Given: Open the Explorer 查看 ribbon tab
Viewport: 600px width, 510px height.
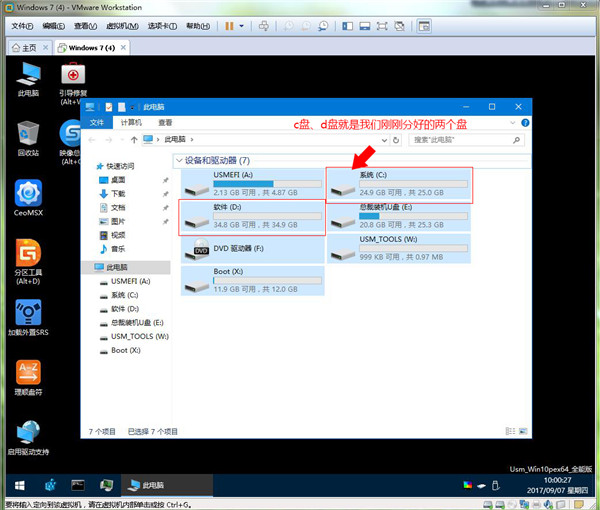Looking at the screenshot, I should 165,122.
